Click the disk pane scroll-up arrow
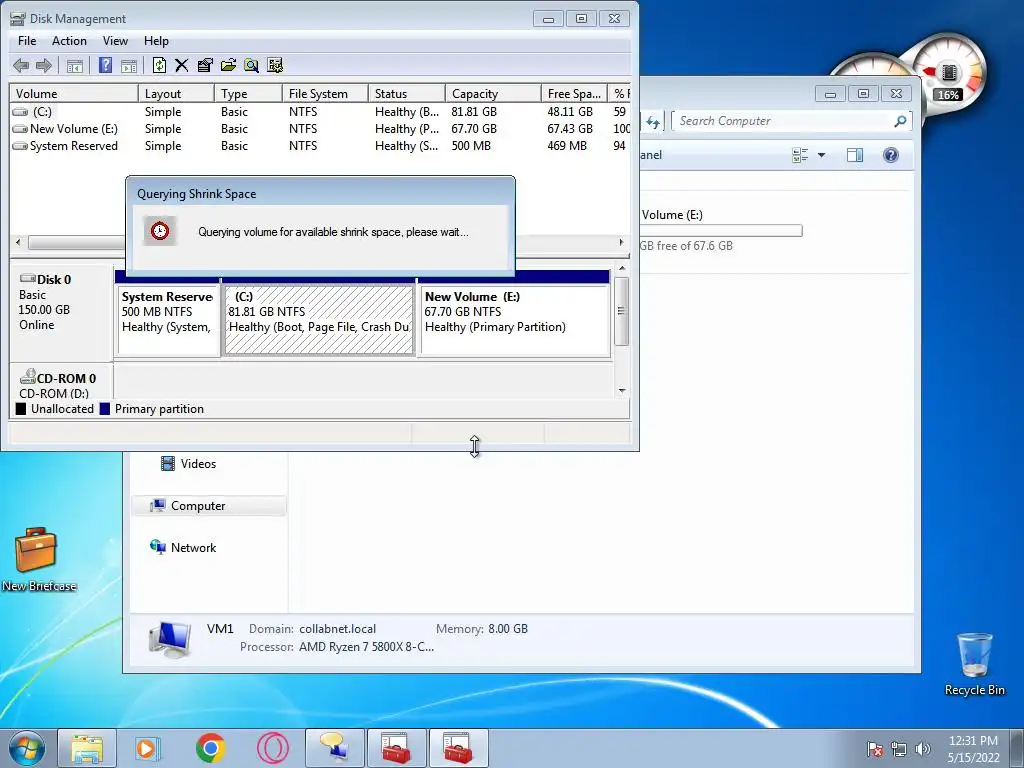The width and height of the screenshot is (1024, 768). (622, 268)
